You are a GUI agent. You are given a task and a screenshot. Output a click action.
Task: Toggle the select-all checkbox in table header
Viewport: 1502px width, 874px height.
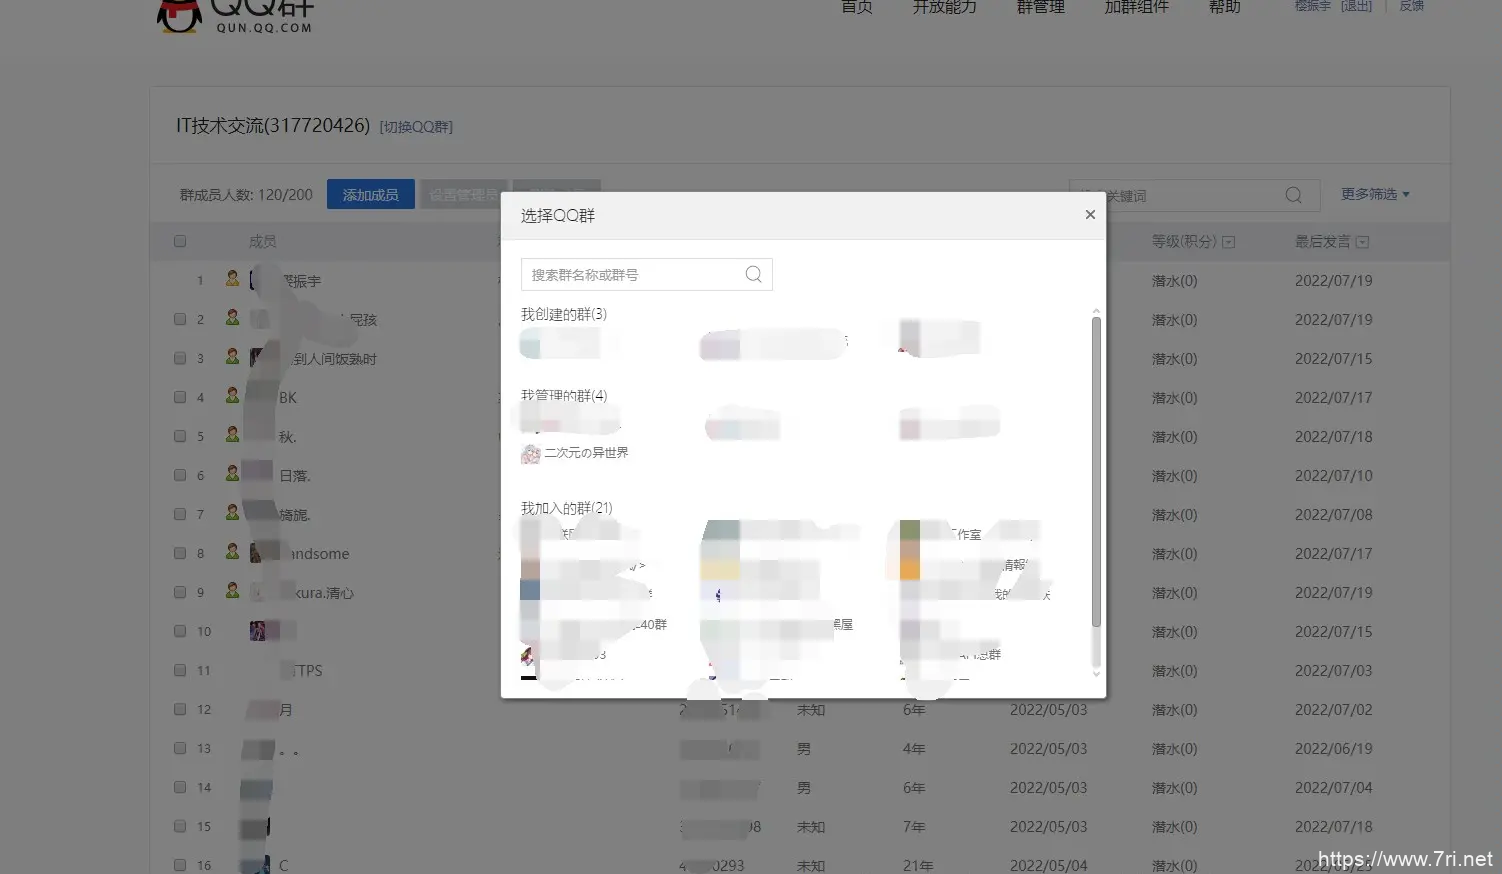pos(180,241)
